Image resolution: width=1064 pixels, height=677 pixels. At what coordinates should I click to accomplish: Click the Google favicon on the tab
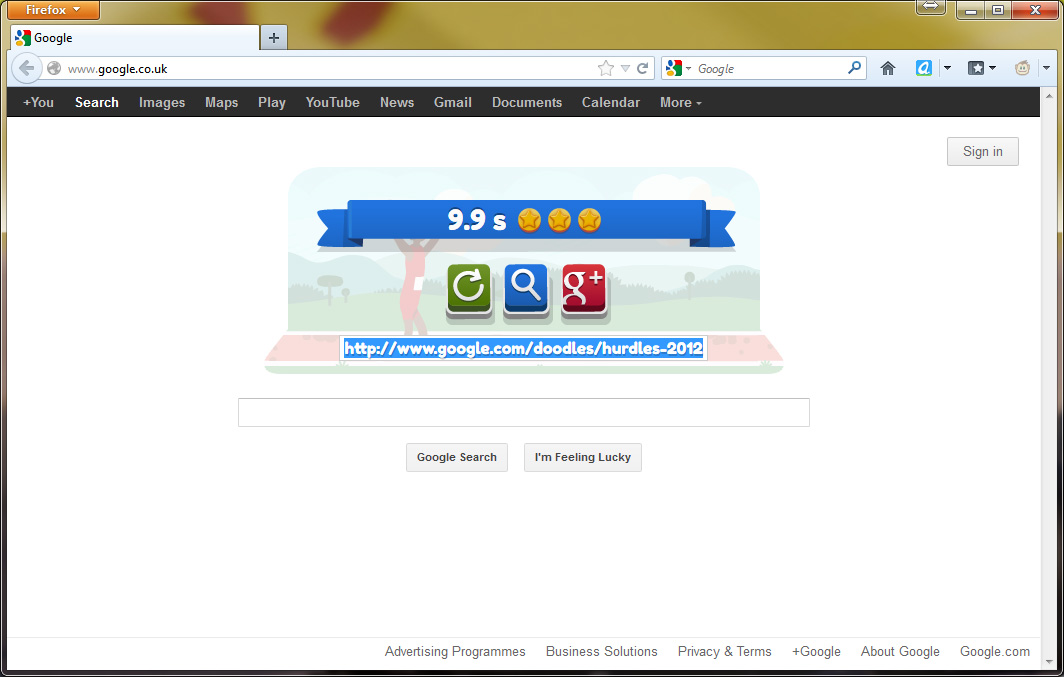coord(22,38)
